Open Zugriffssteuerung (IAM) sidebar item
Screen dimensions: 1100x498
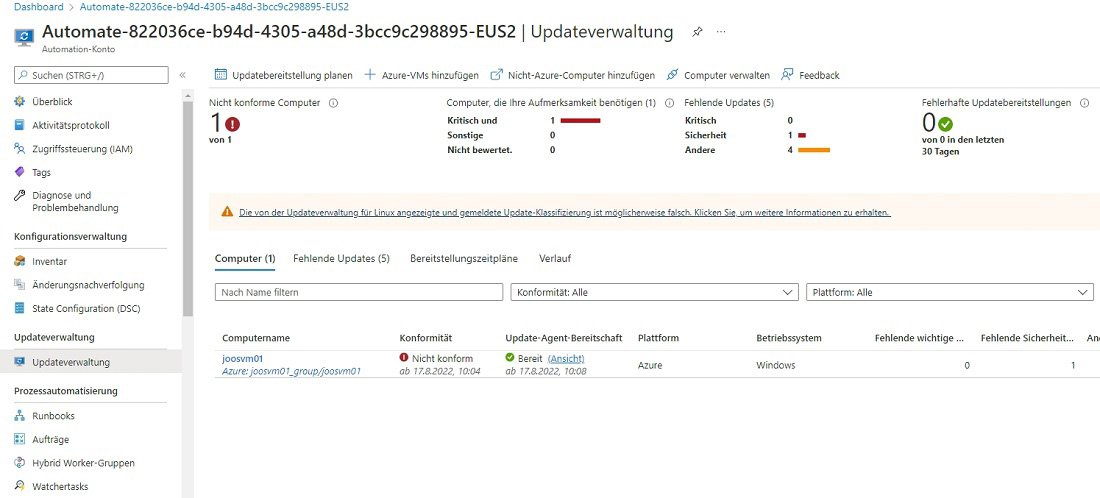(82, 149)
